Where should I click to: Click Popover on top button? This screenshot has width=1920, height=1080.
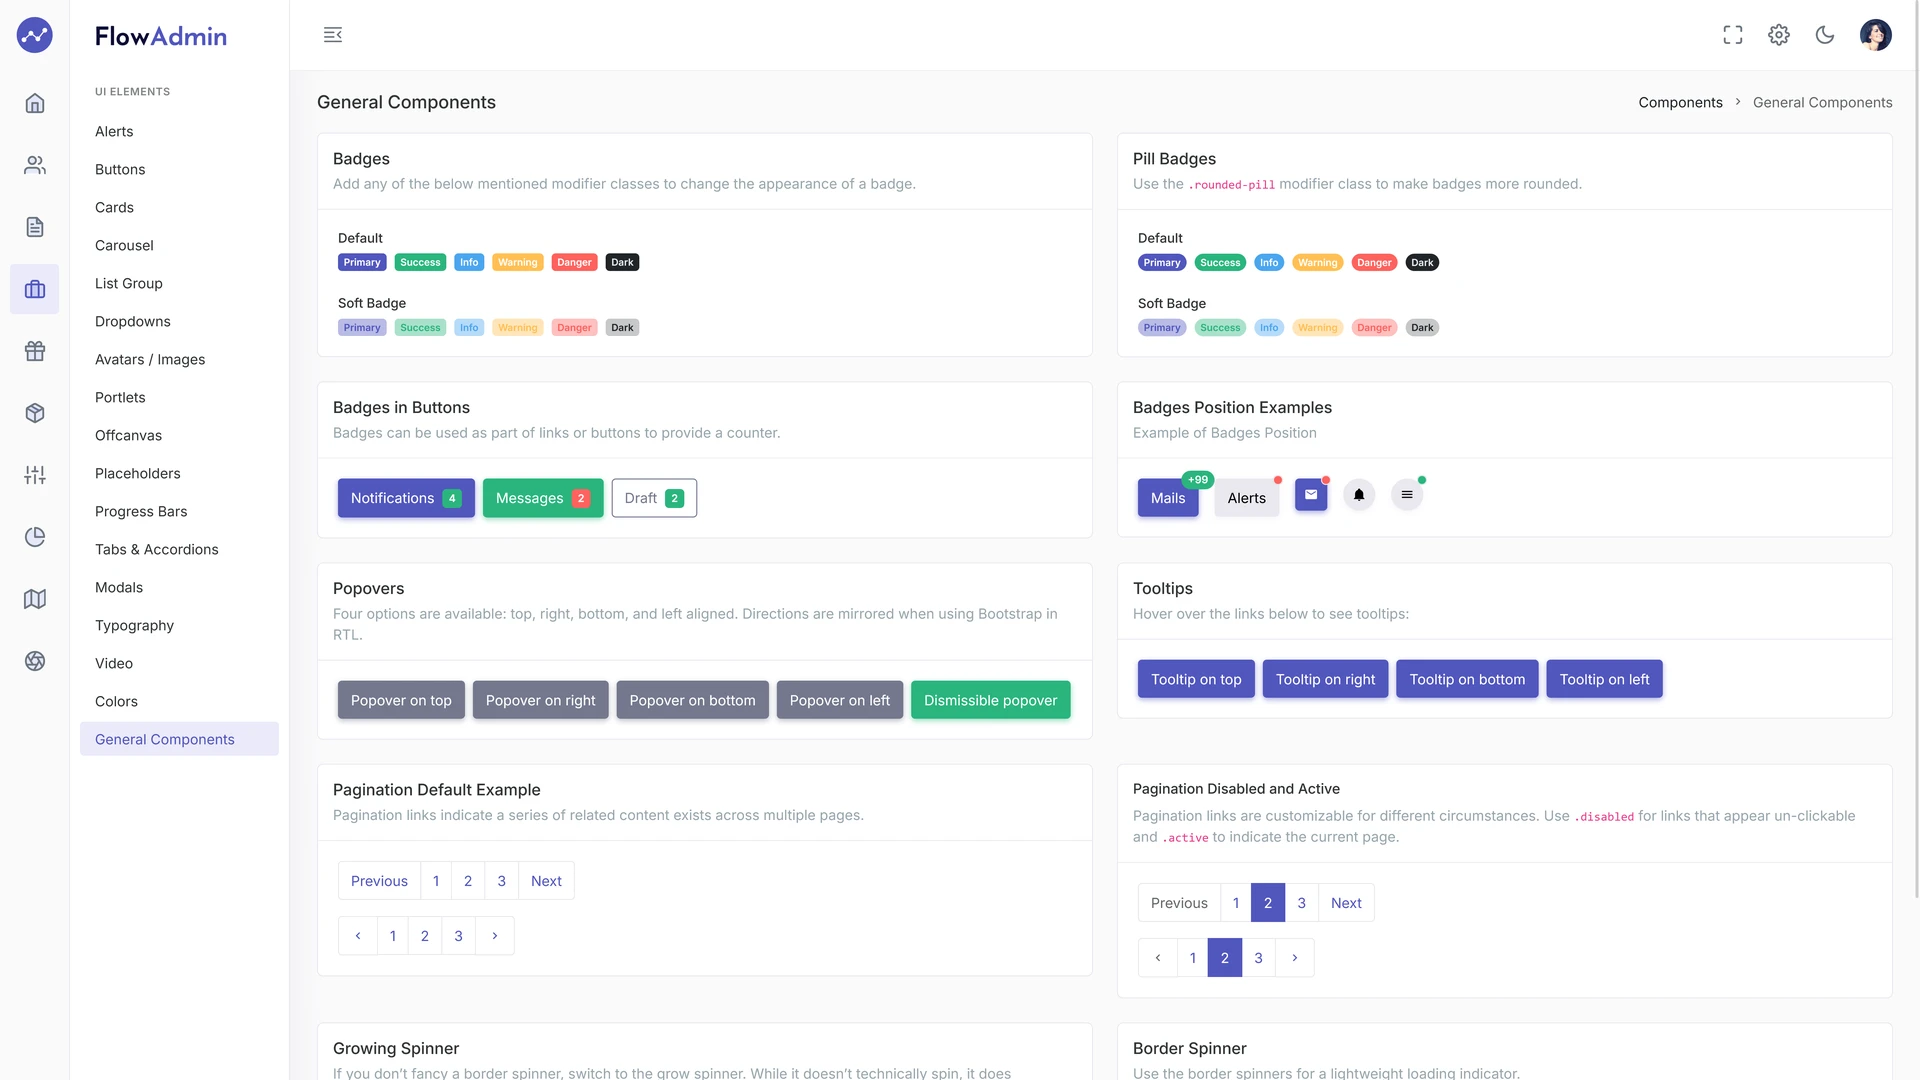pos(401,700)
